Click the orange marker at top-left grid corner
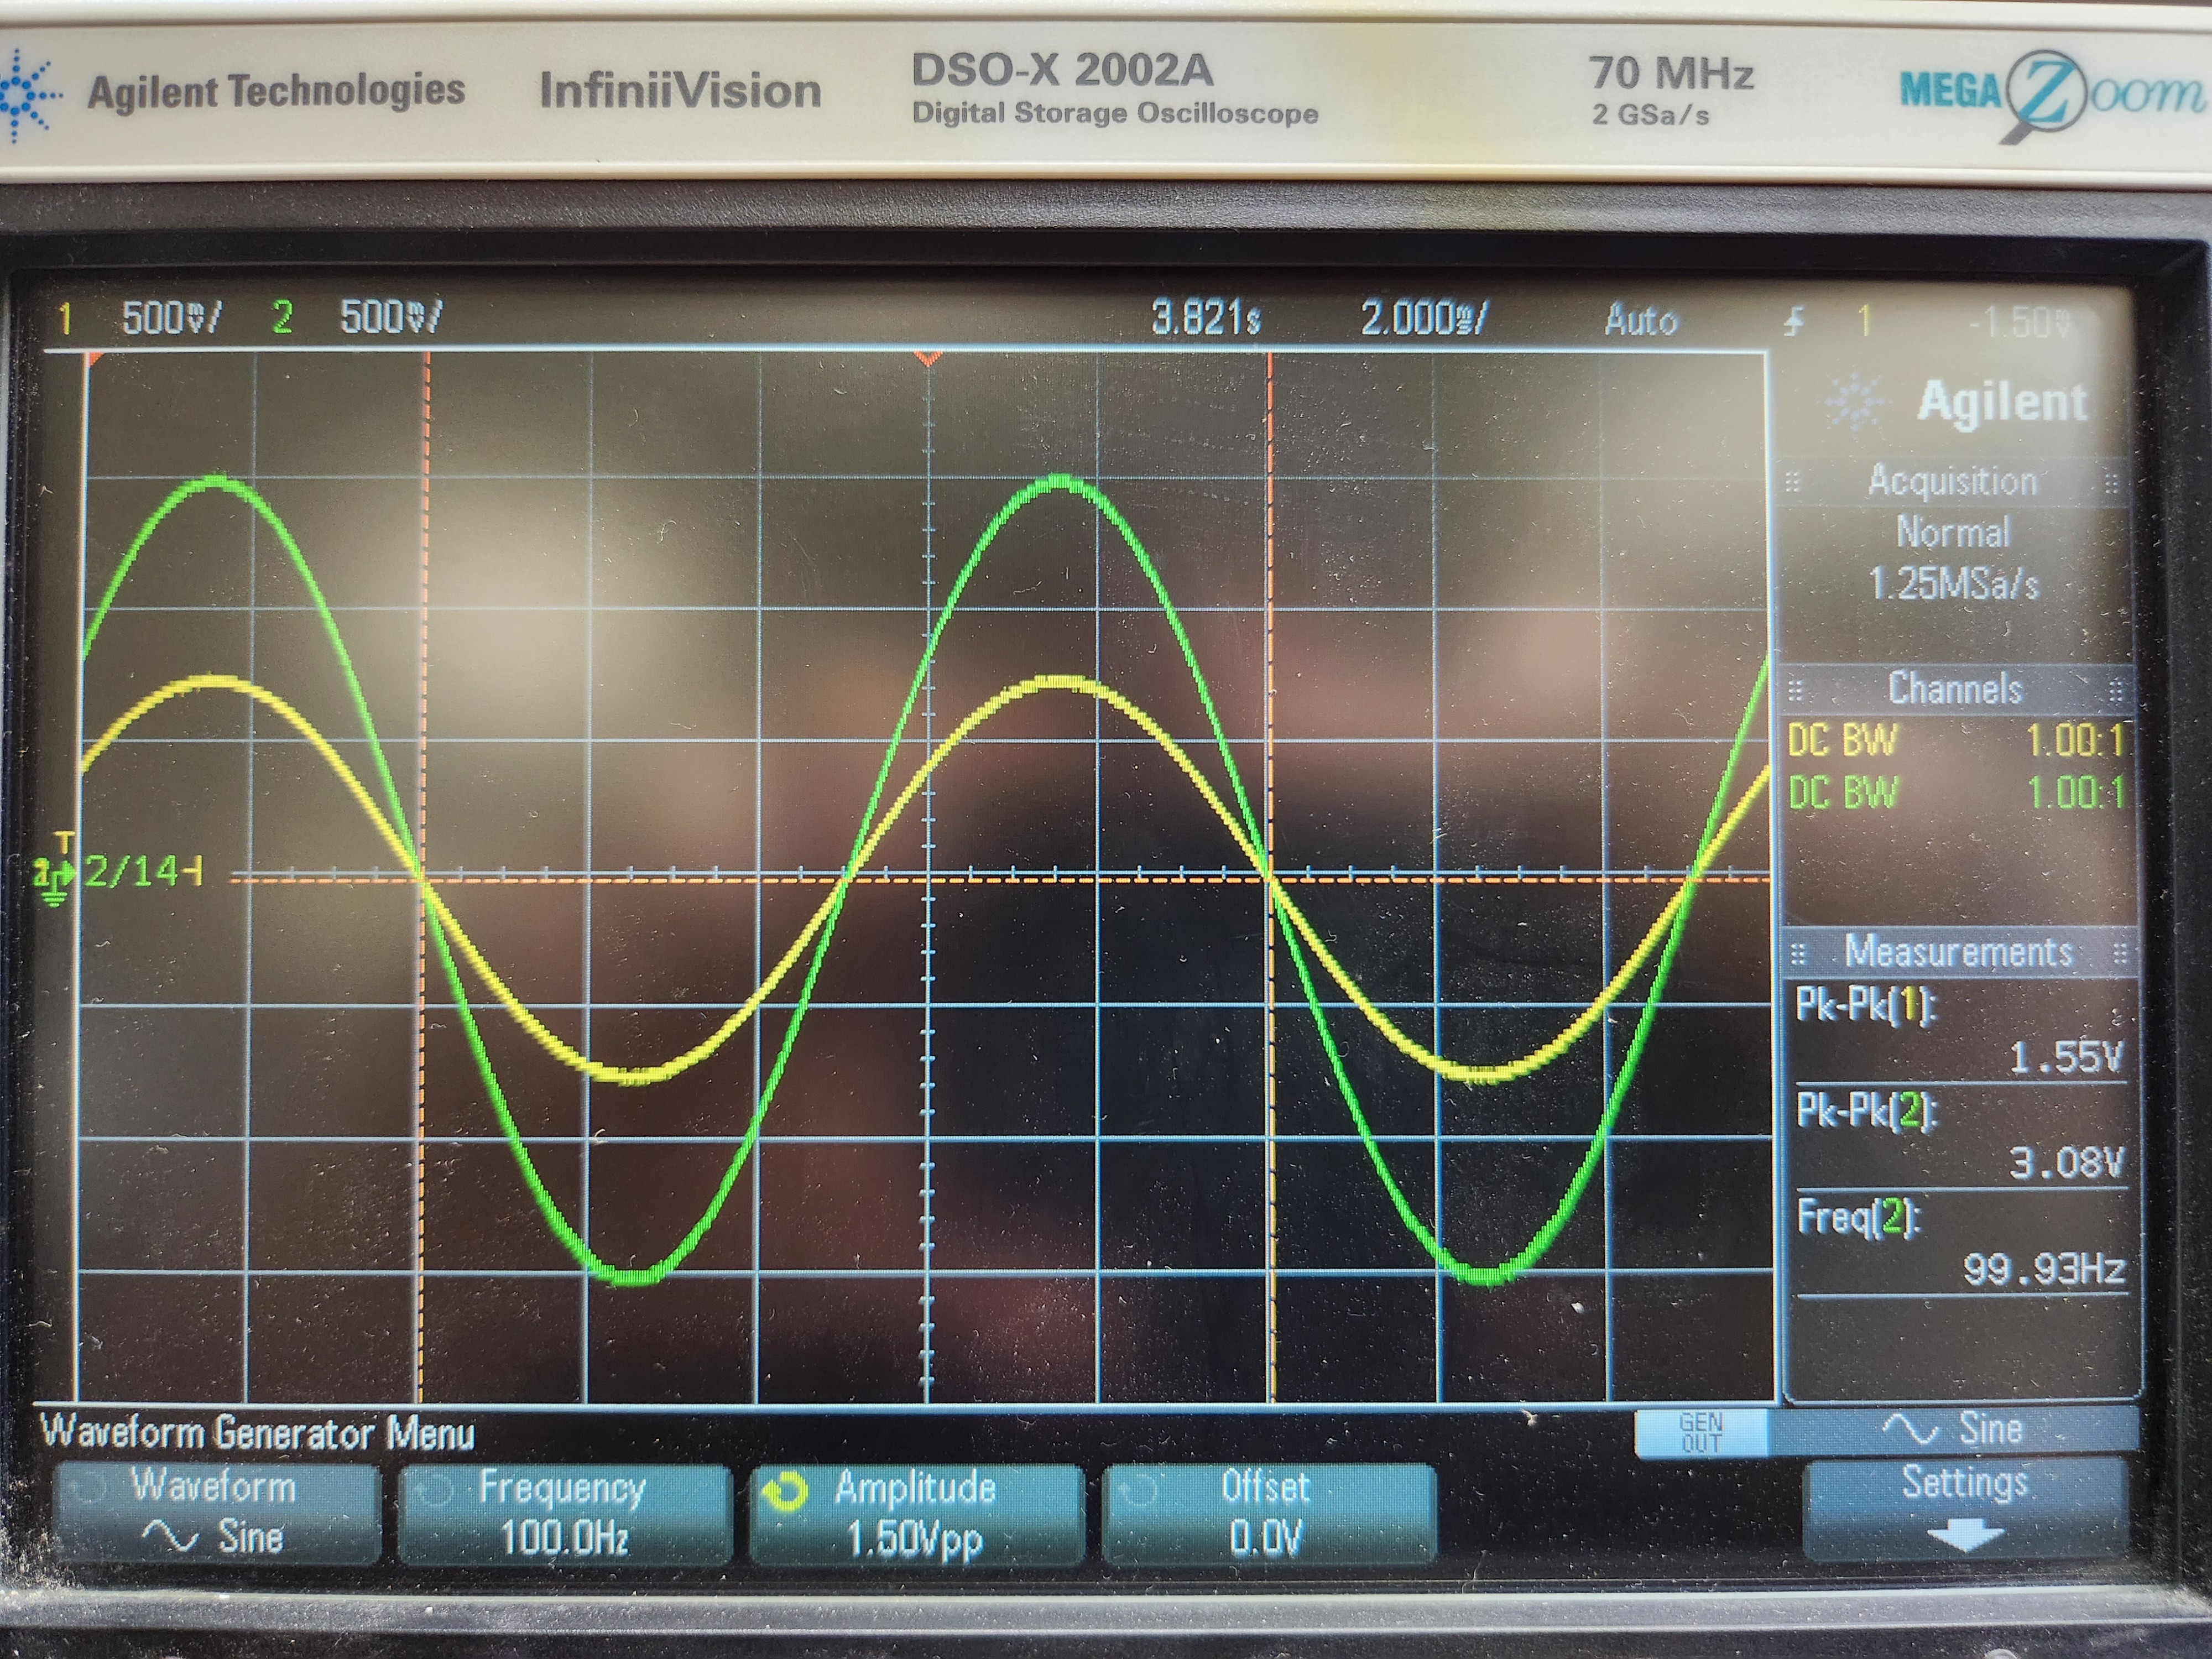Image resolution: width=2212 pixels, height=1659 pixels. pyautogui.click(x=95, y=358)
